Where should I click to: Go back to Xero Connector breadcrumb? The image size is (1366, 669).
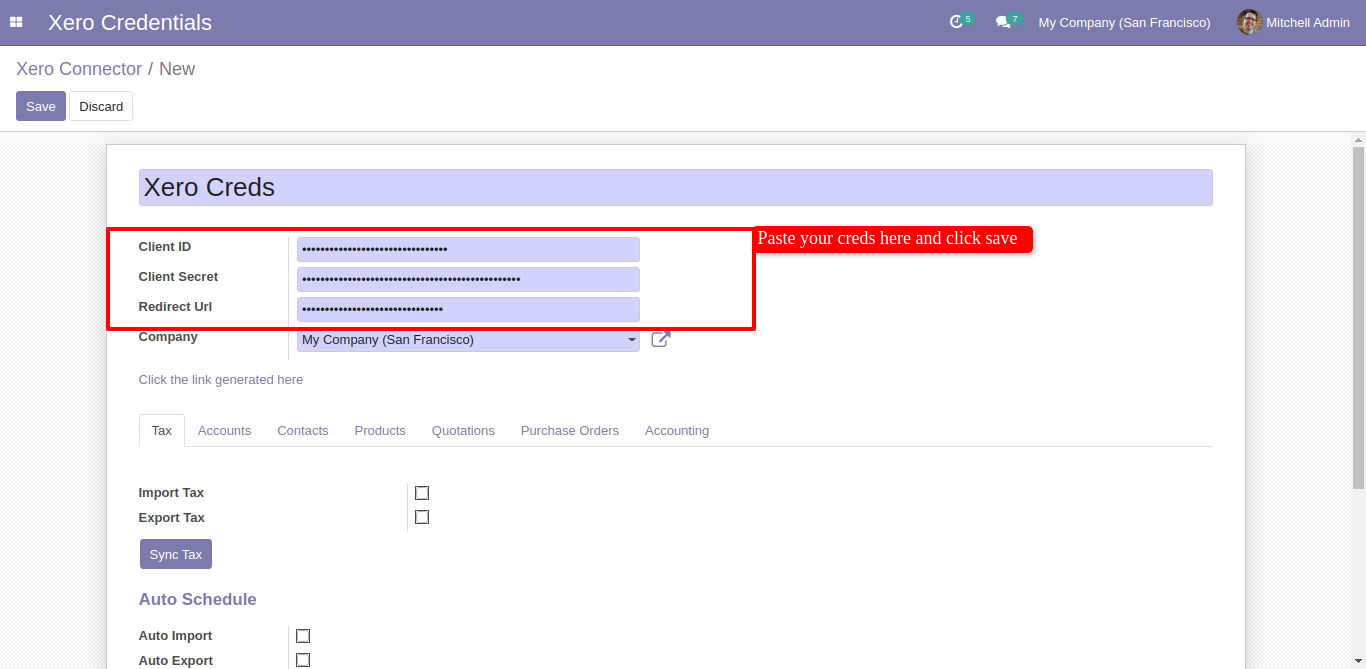click(x=79, y=69)
